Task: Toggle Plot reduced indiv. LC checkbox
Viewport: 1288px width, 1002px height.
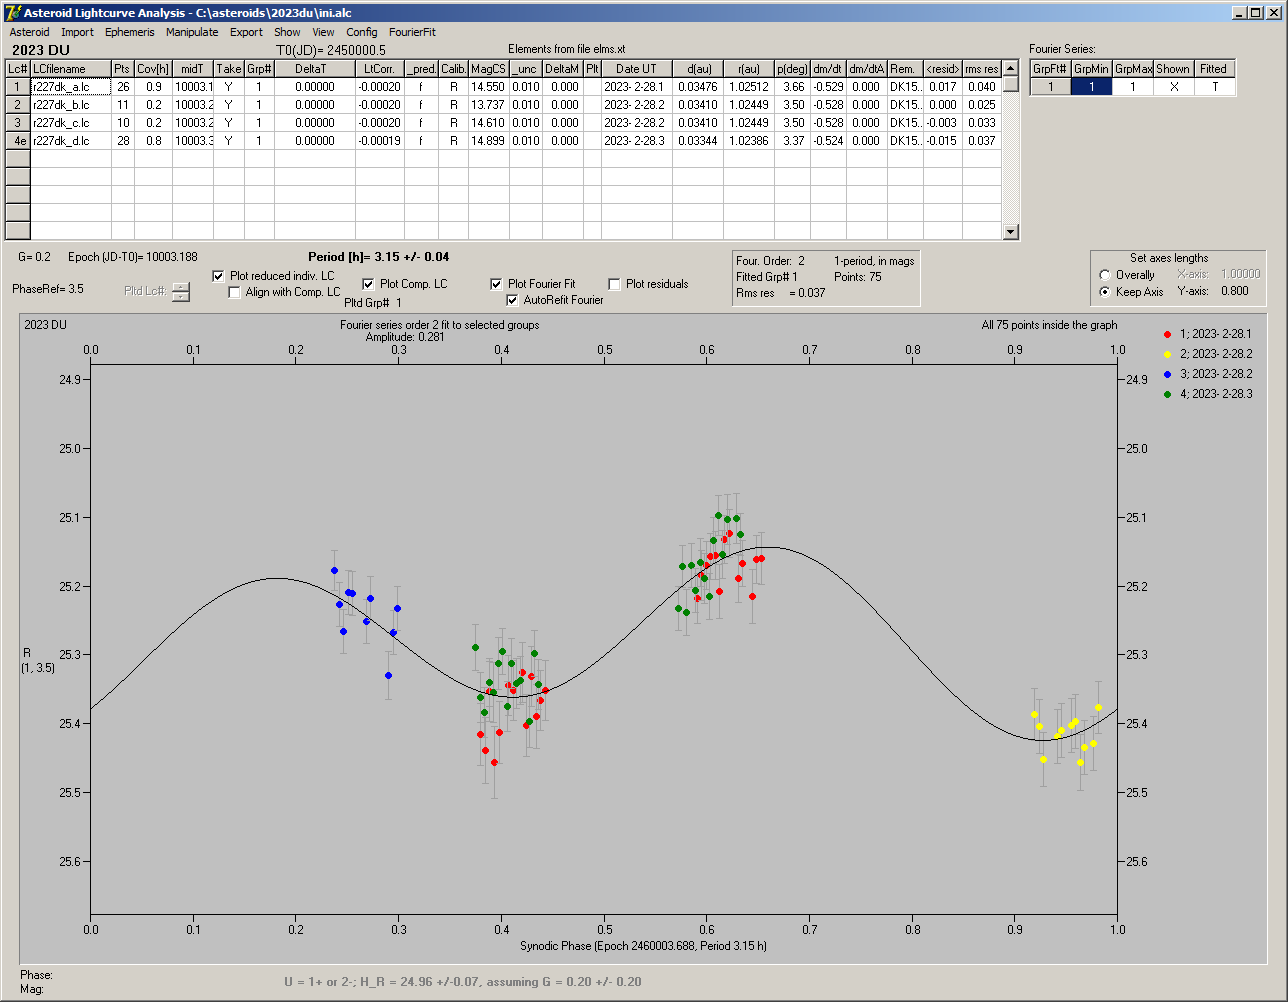Action: (x=219, y=275)
